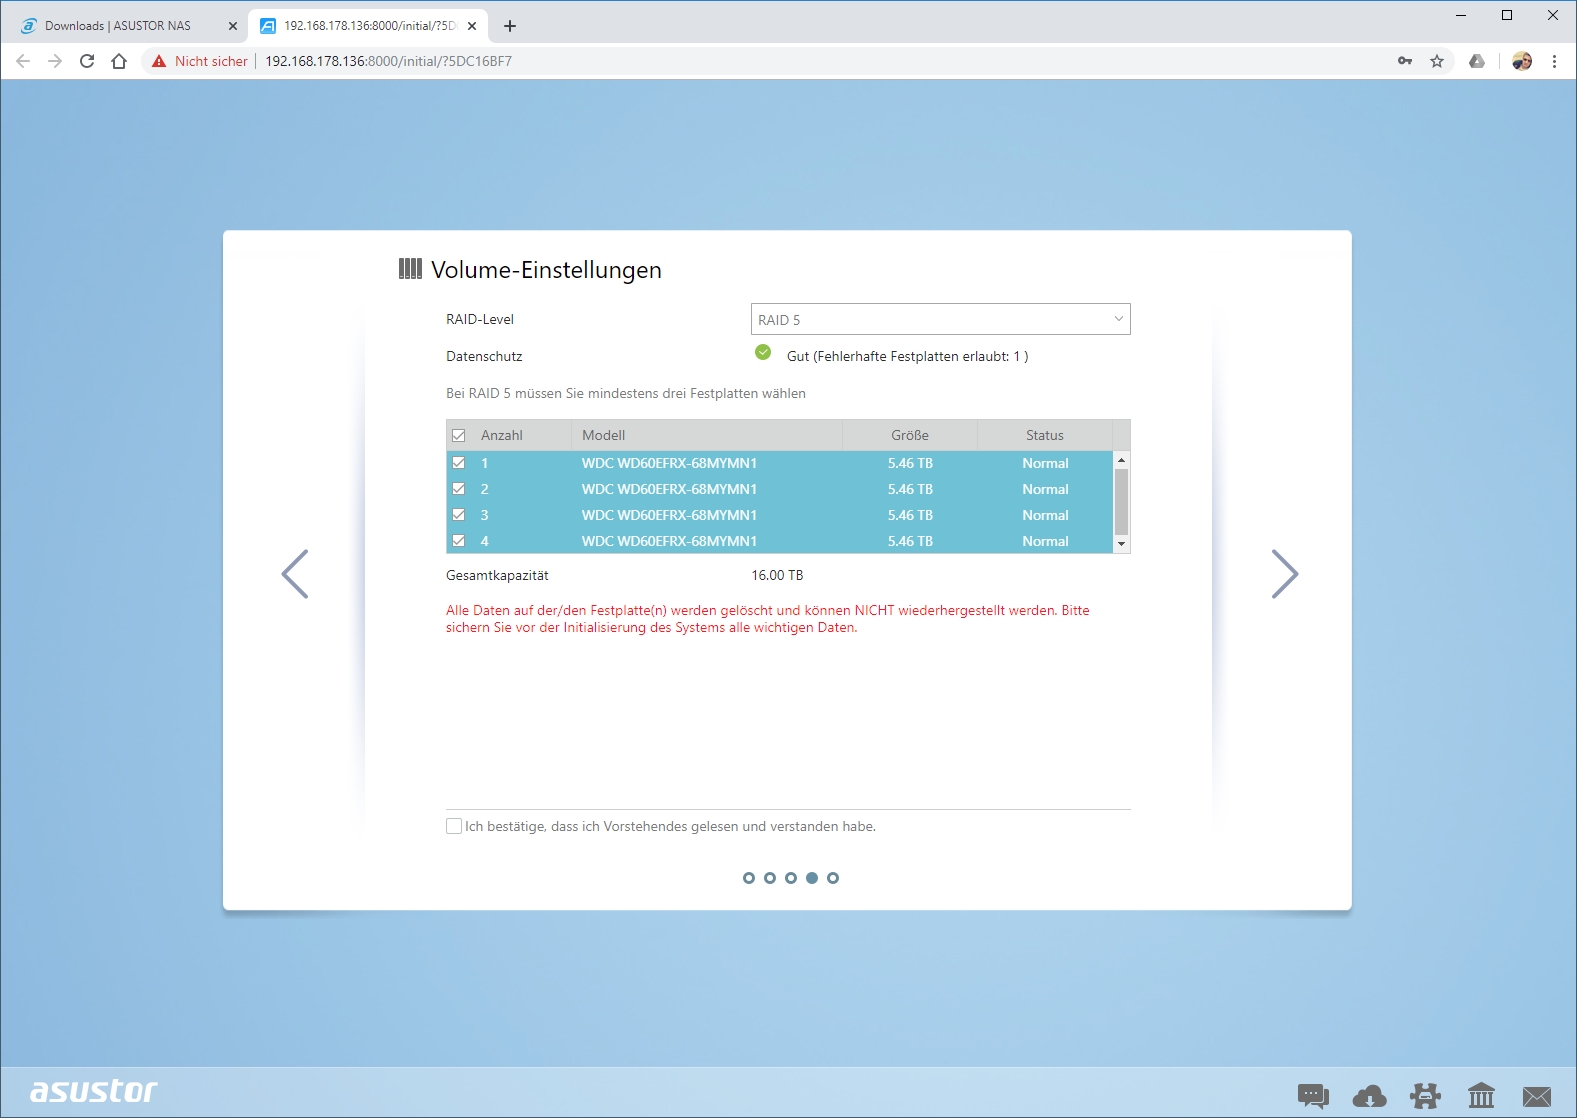This screenshot has height=1118, width=1577.
Task: Click disk 3 size 5.46 TB
Action: point(910,515)
